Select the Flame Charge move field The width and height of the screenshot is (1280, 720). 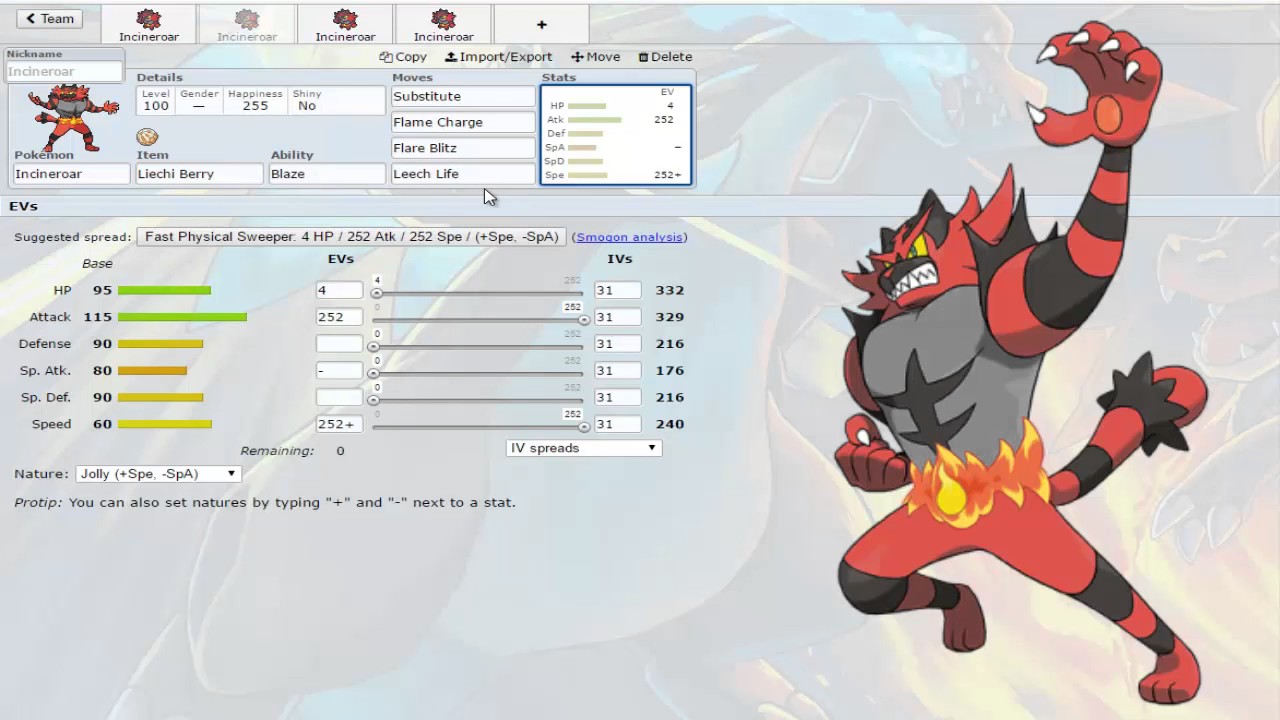(x=463, y=122)
